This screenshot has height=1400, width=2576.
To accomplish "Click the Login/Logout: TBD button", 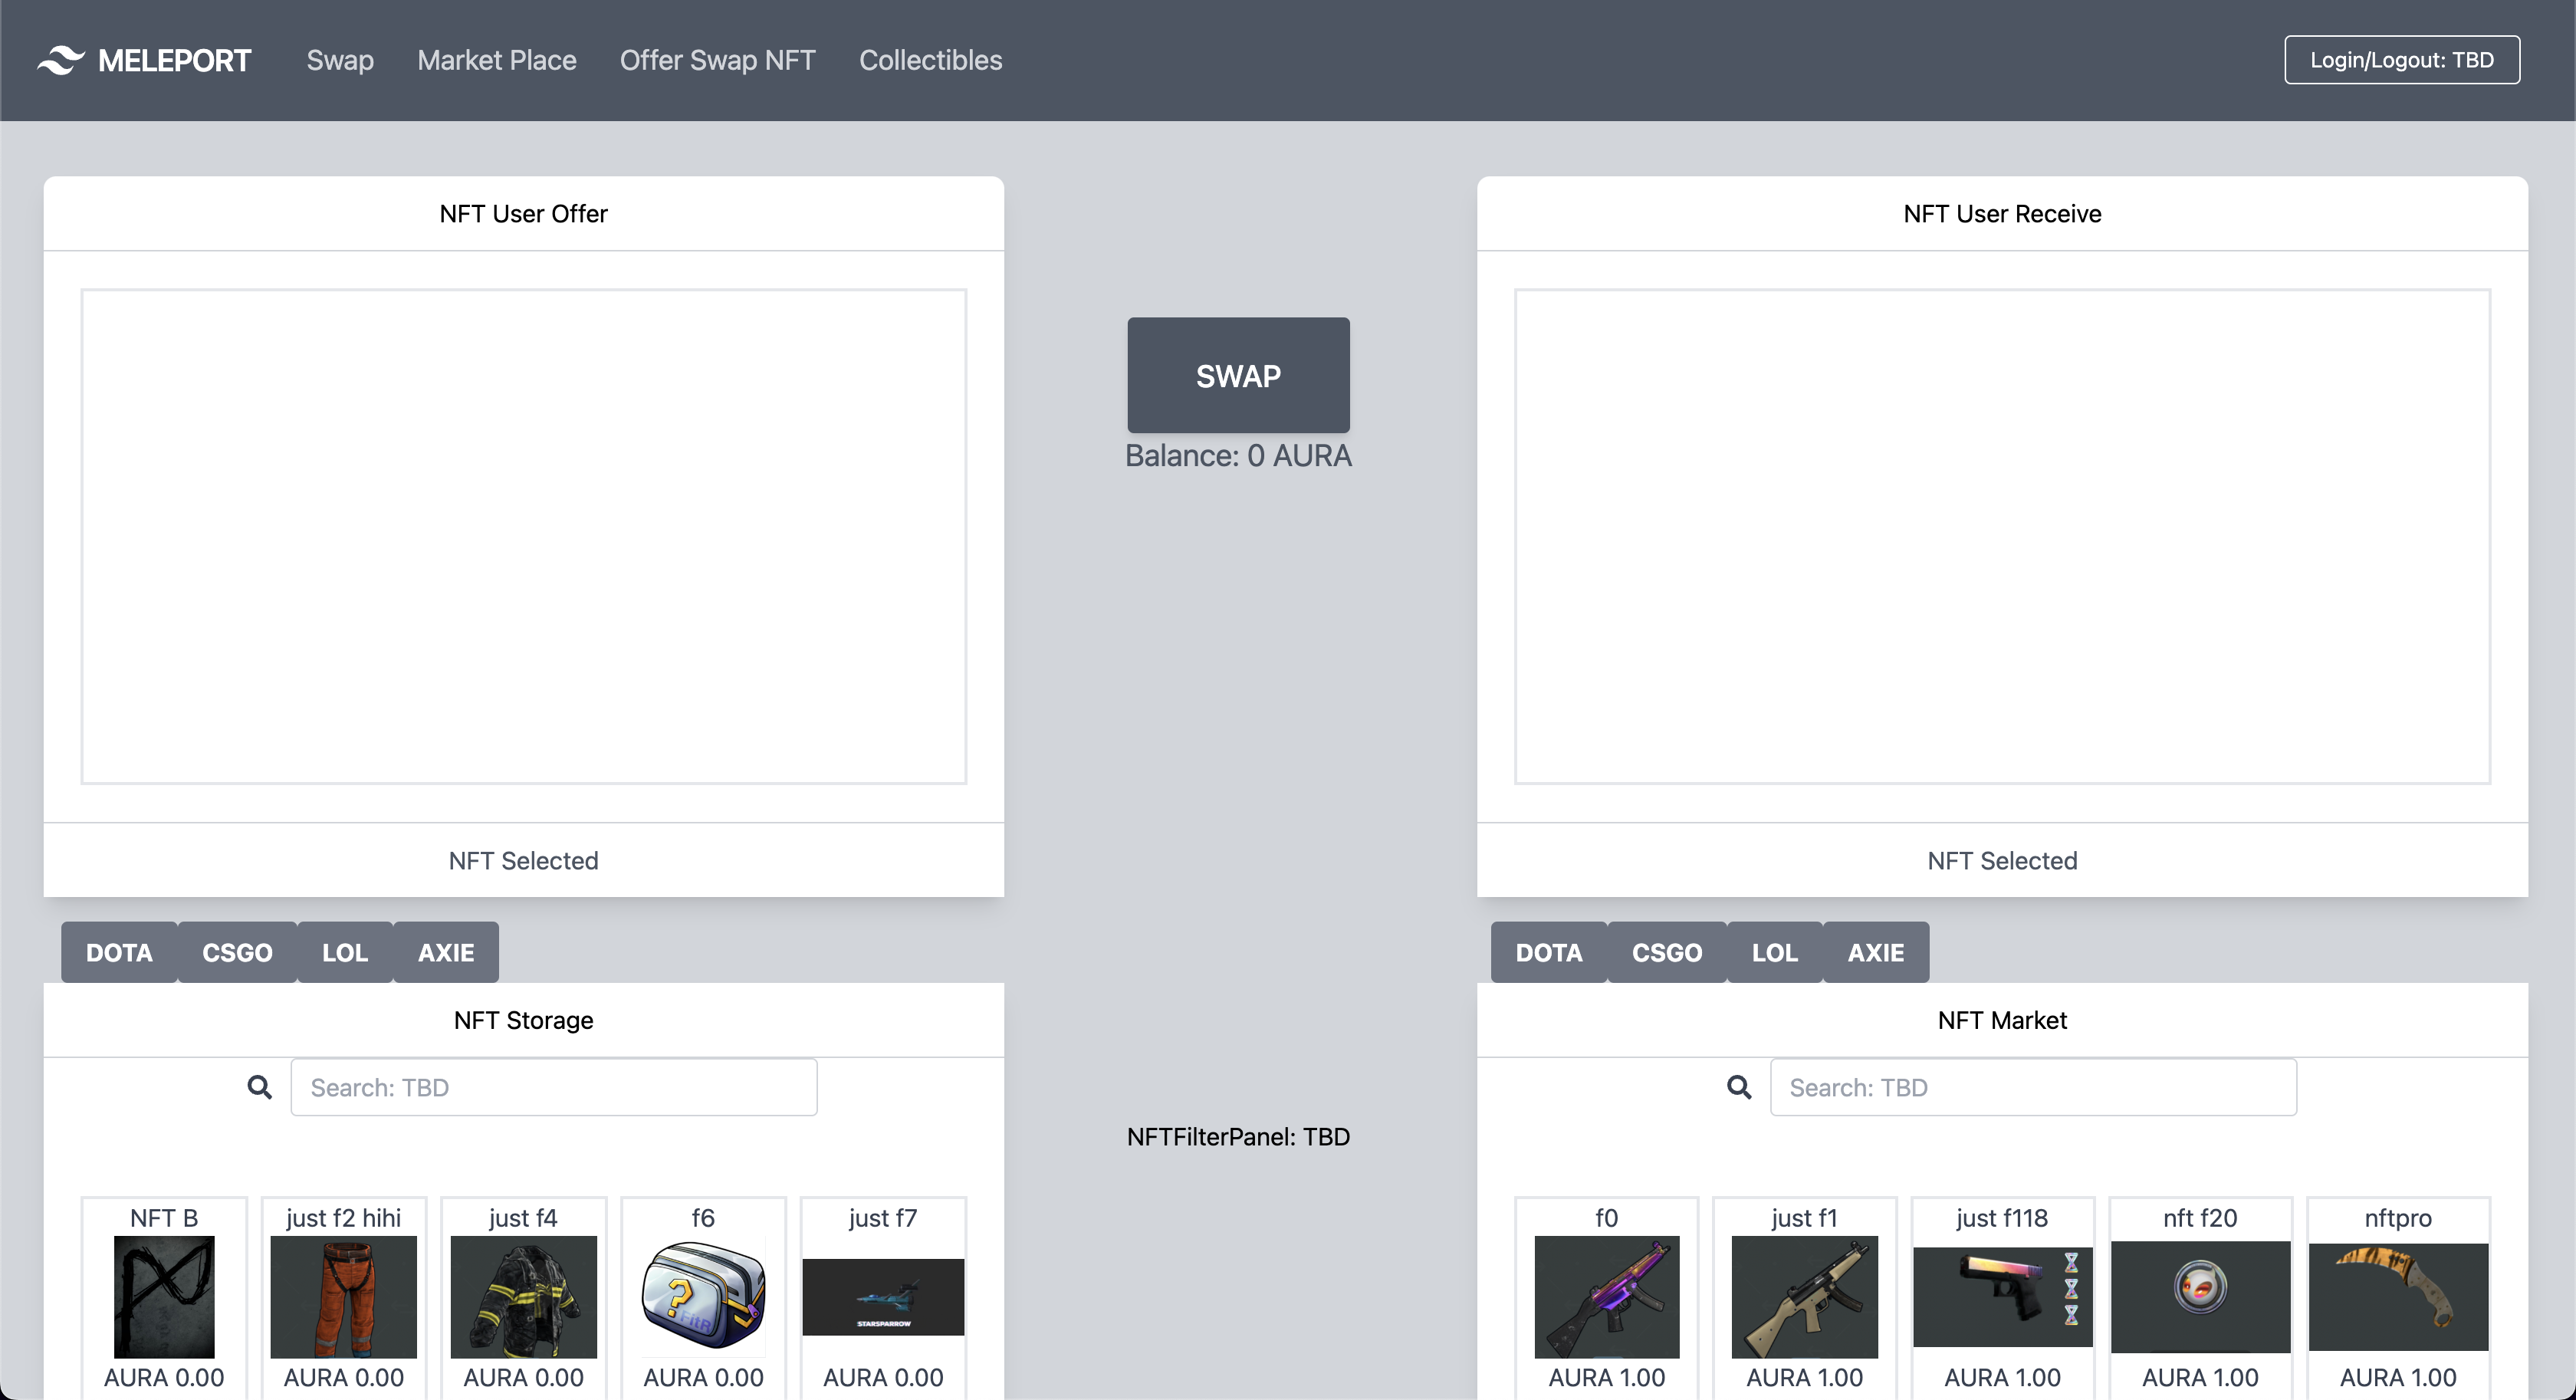I will pos(2401,60).
